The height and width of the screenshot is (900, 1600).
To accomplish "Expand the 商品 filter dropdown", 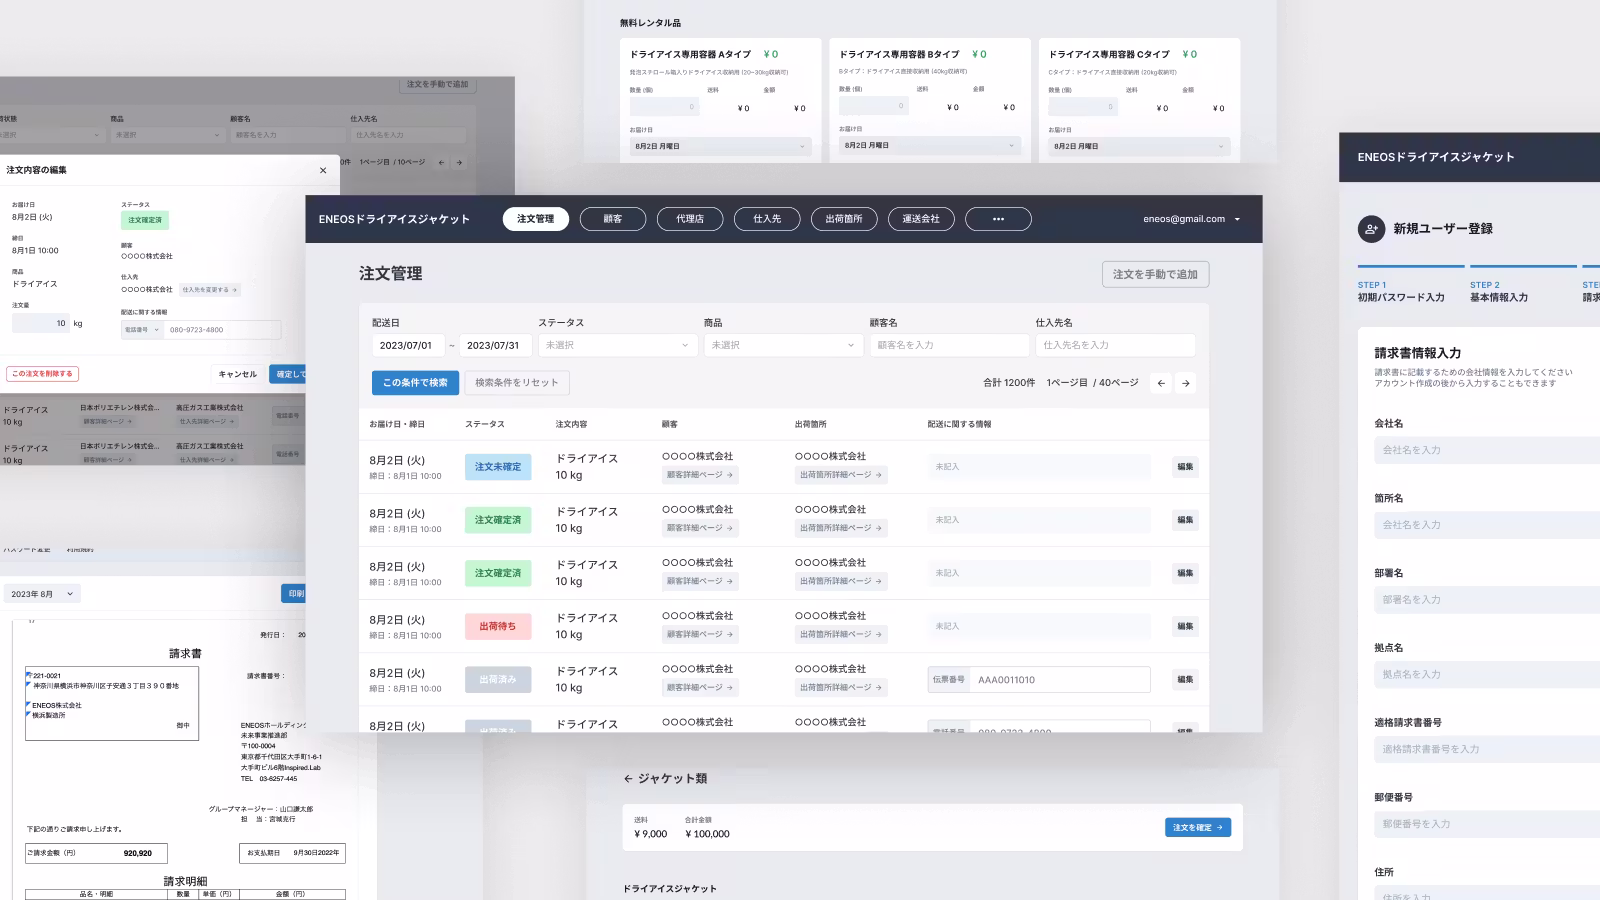I will (x=783, y=345).
